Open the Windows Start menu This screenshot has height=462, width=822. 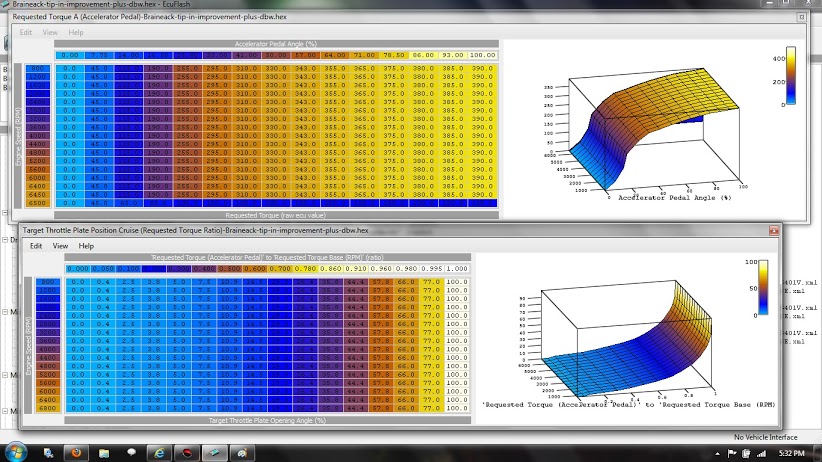click(x=16, y=452)
